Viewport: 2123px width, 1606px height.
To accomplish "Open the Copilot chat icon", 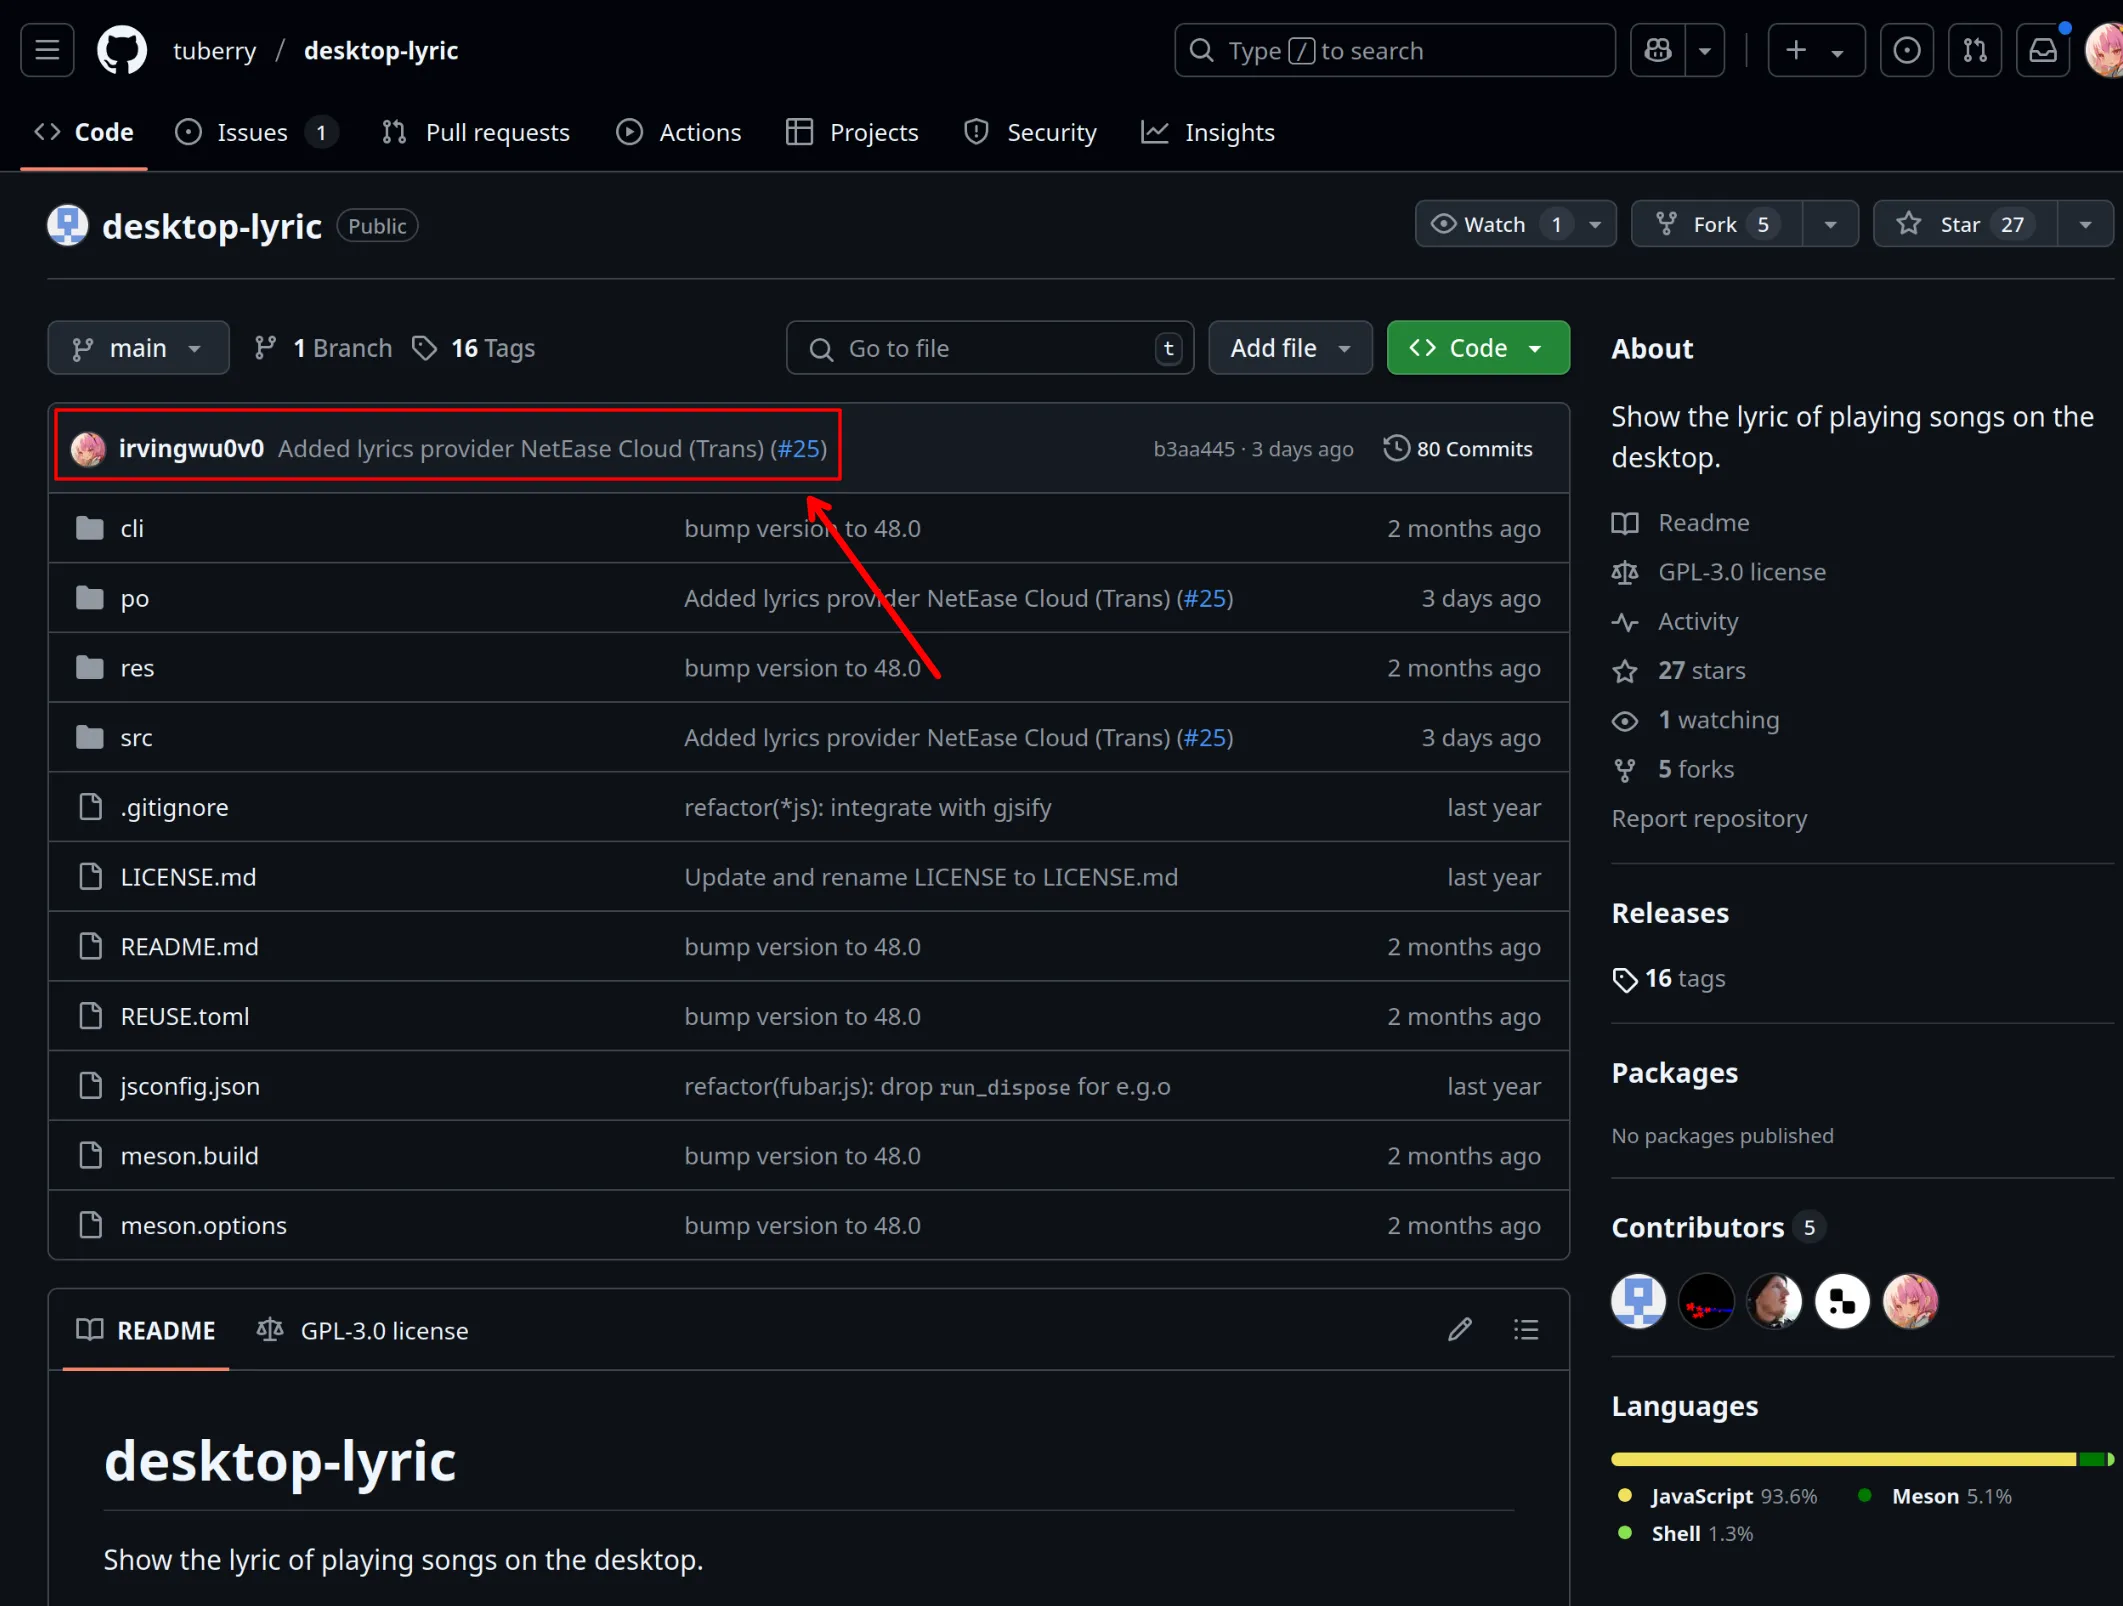I will pyautogui.click(x=1658, y=50).
